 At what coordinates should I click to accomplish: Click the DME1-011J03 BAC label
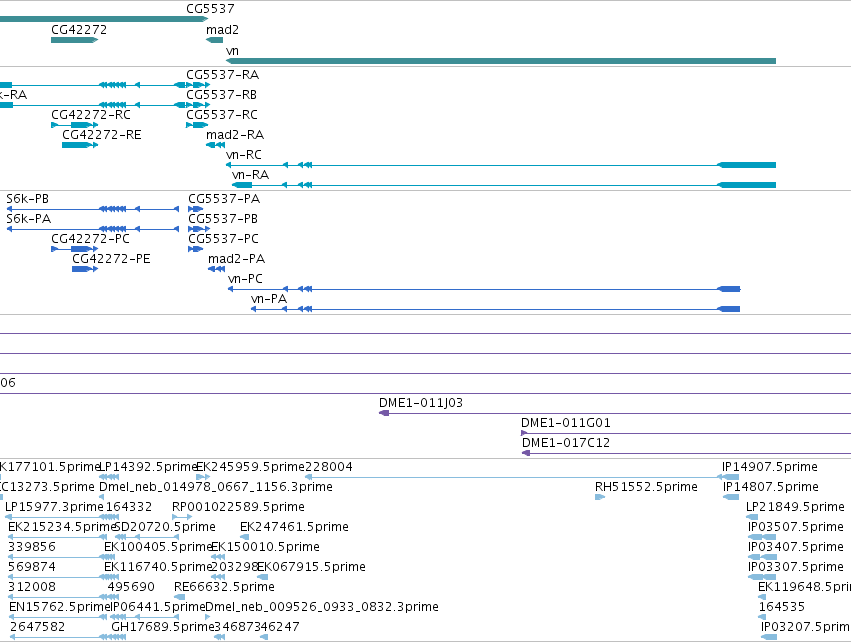coord(421,403)
